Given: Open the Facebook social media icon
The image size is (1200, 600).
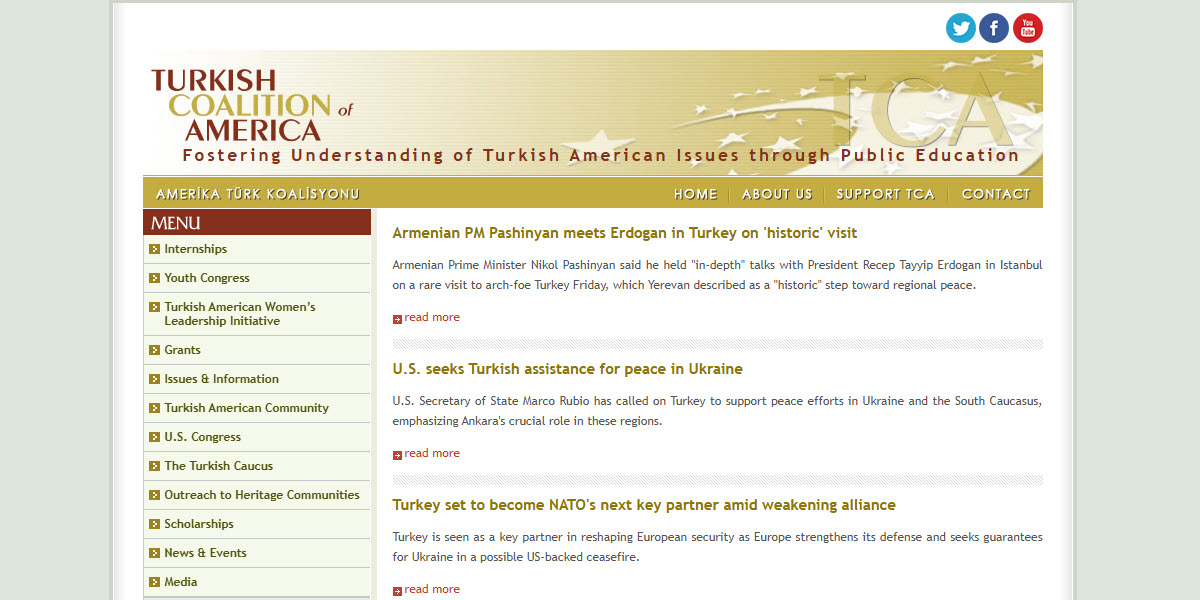Looking at the screenshot, I should [994, 28].
